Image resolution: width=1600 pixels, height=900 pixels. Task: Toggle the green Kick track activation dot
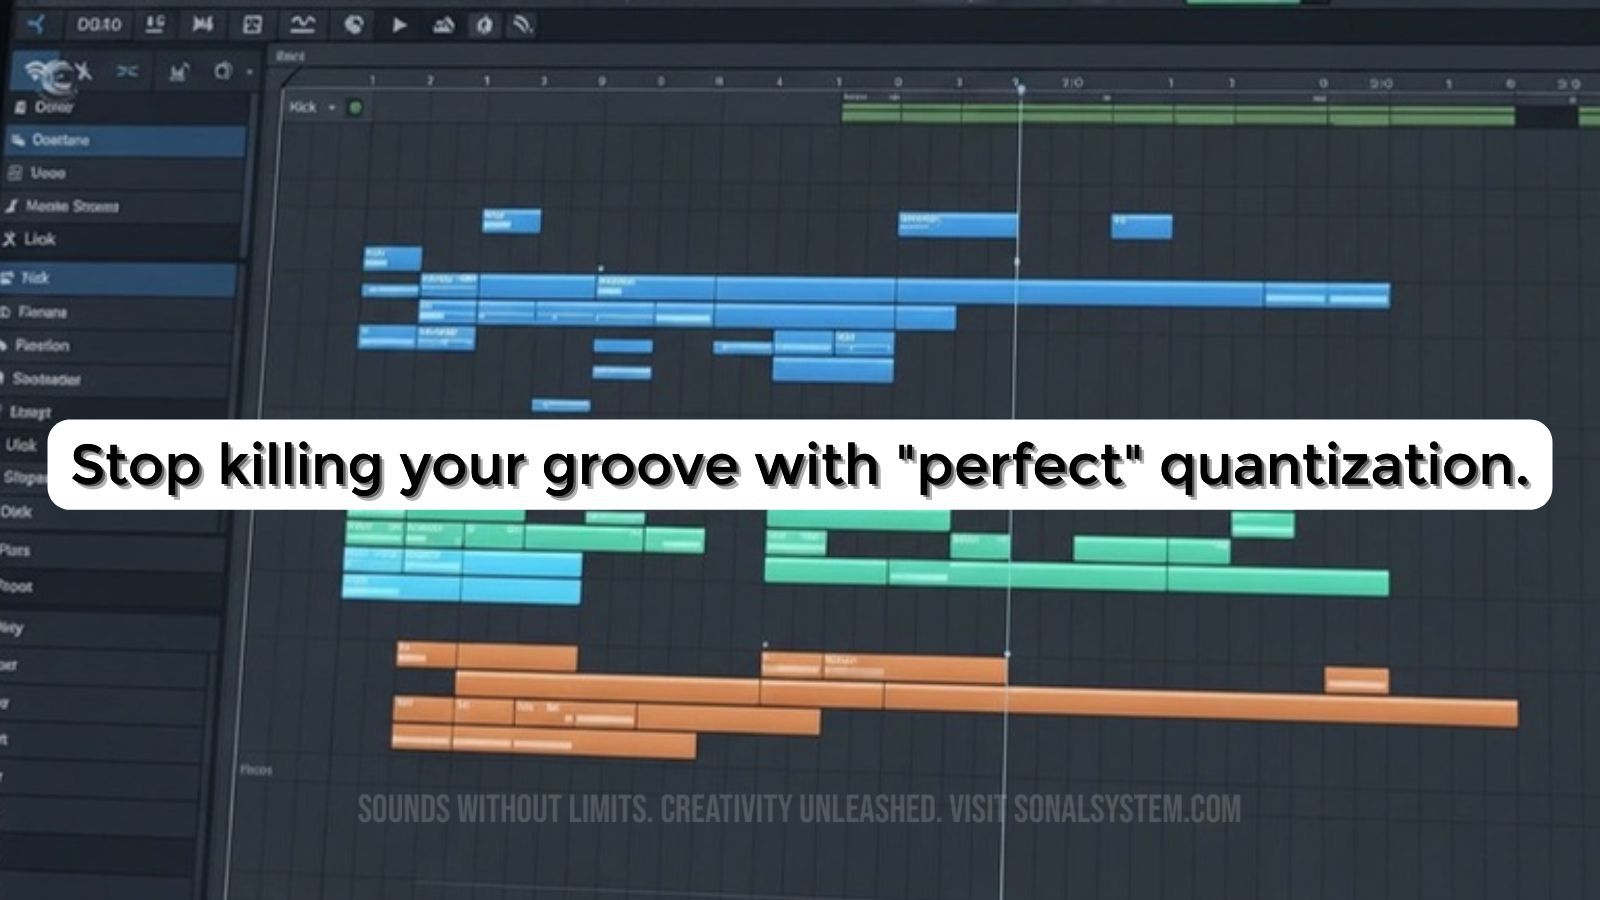[354, 107]
